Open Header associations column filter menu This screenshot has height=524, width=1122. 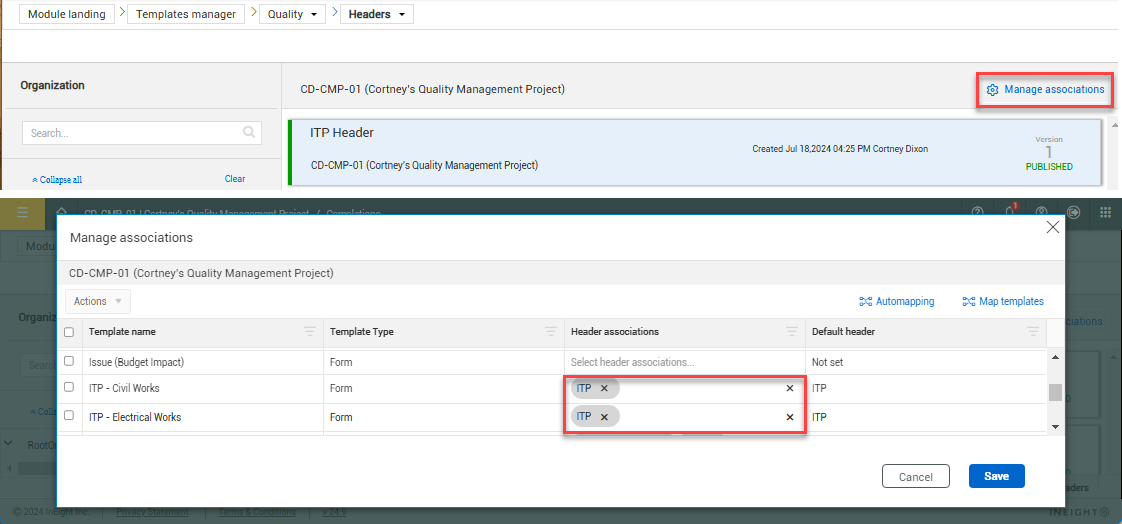(x=791, y=332)
